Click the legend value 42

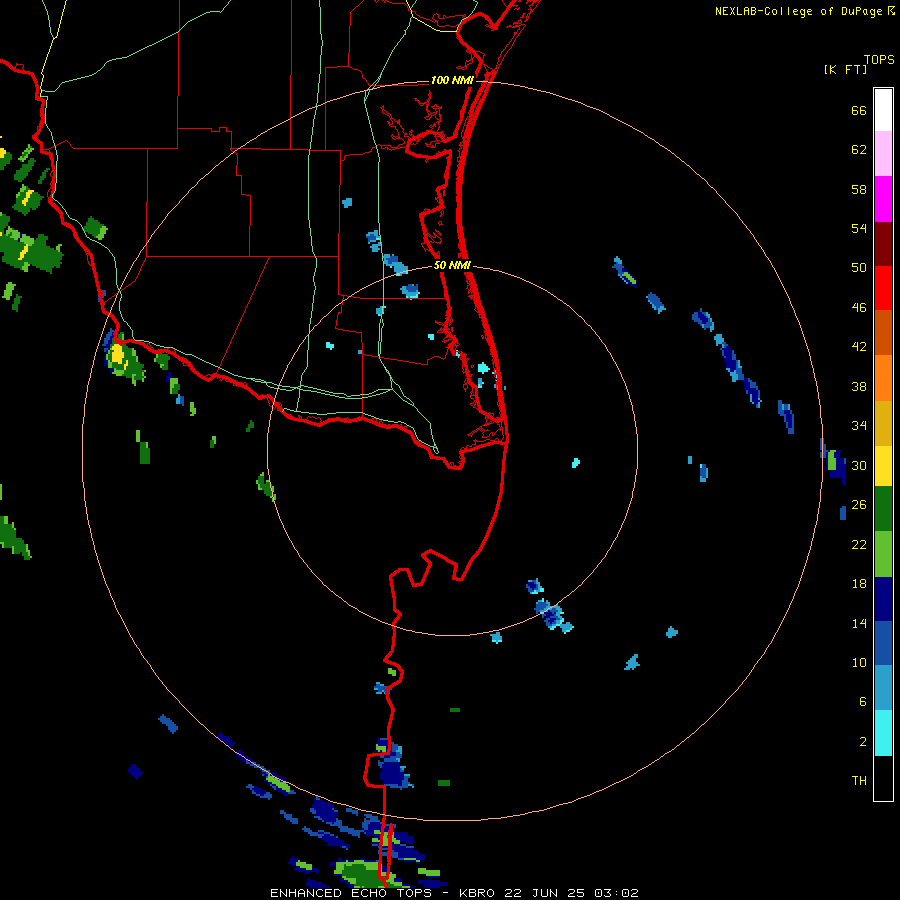click(859, 347)
